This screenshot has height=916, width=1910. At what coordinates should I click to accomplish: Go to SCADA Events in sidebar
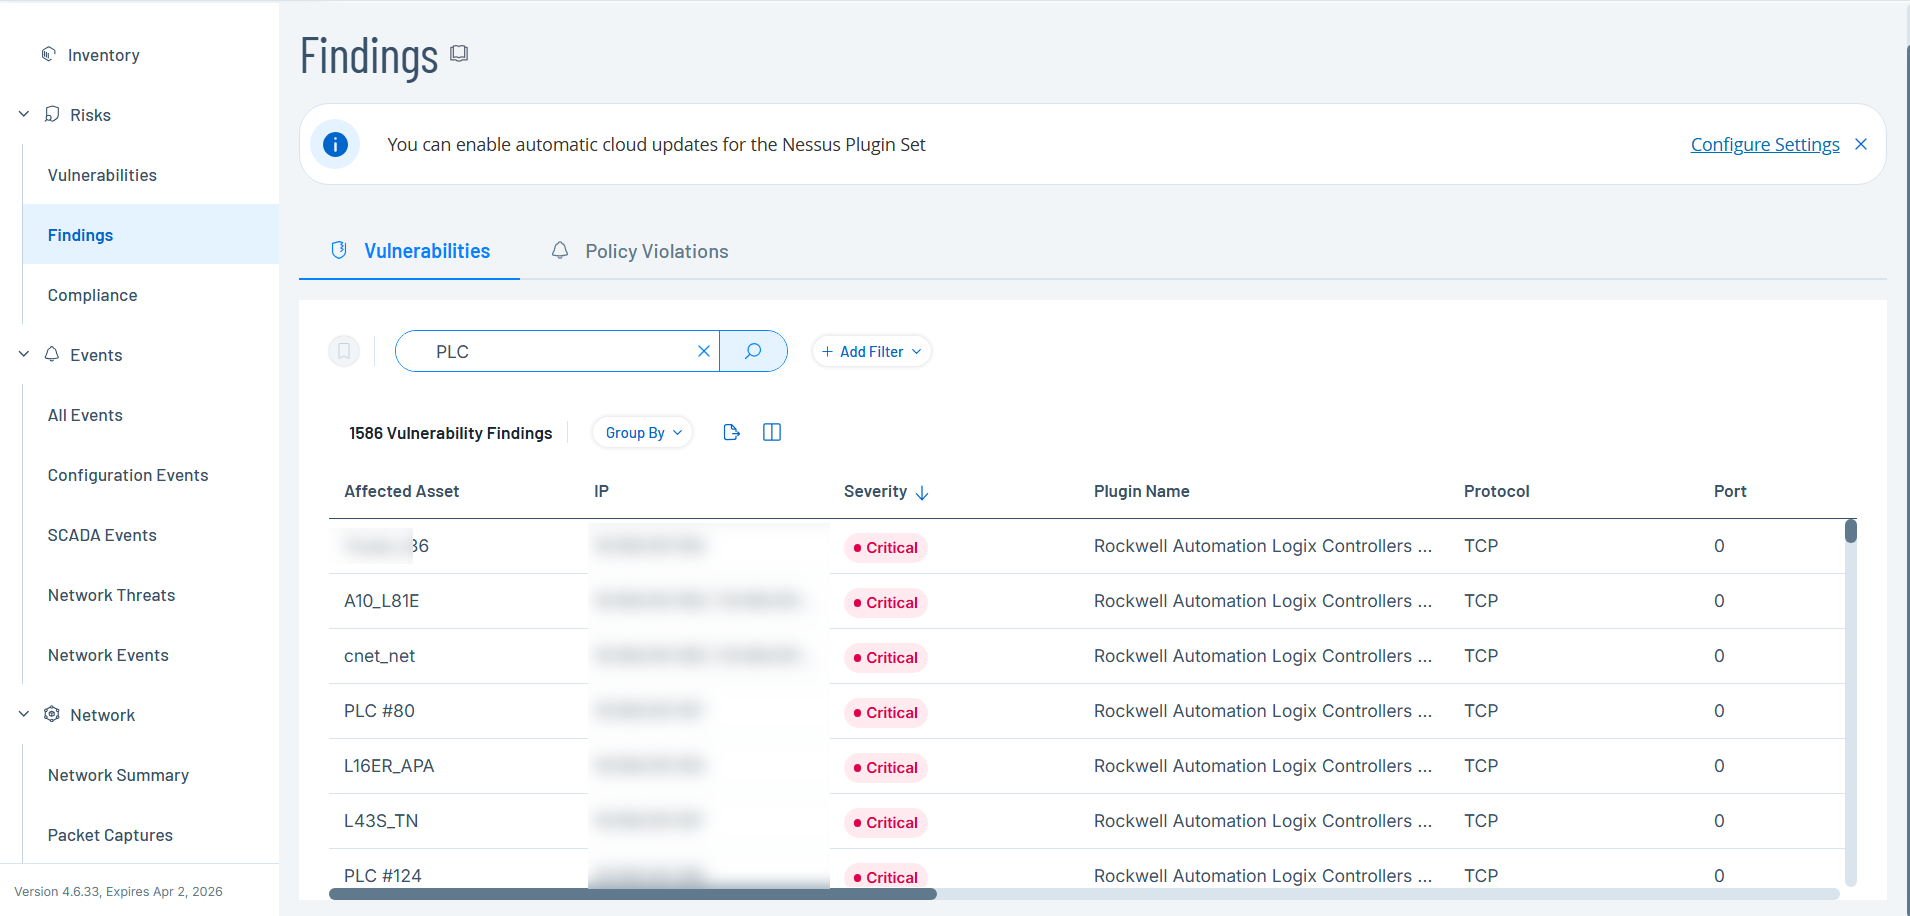pos(102,535)
